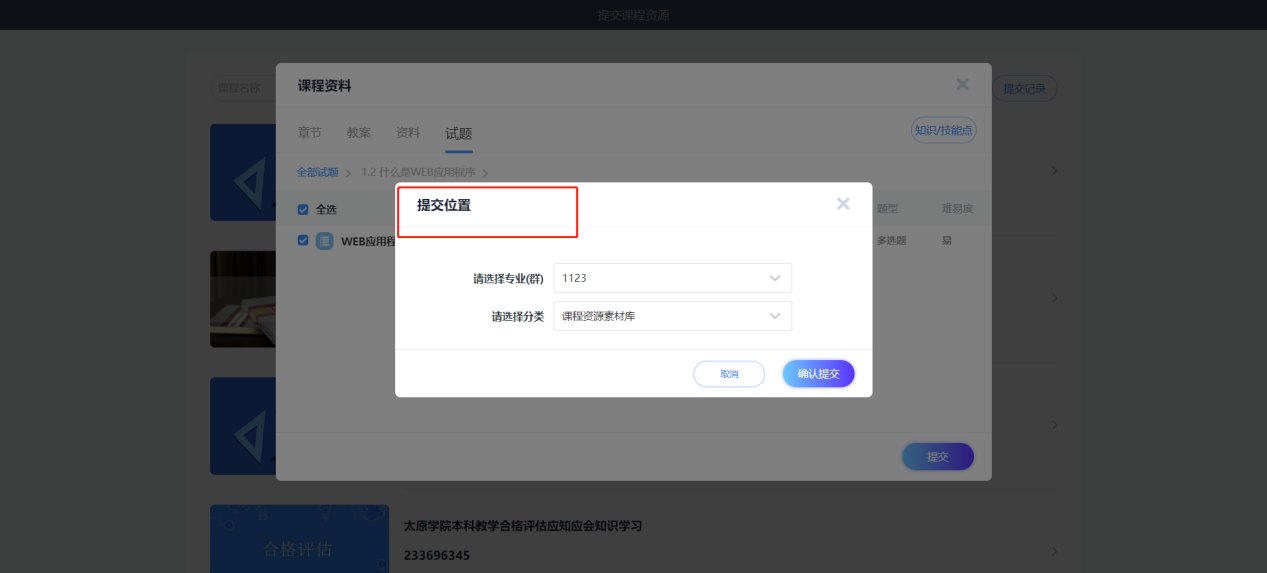Click the 合格评估 course thumbnail

pos(299,540)
